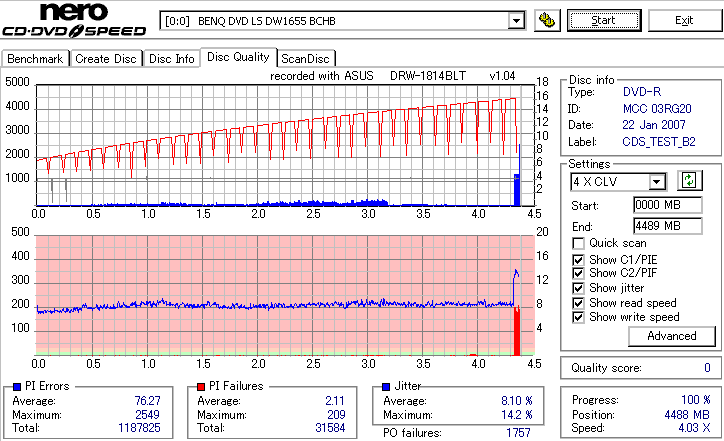724x441 pixels.
Task: Click the Position value 4488 MB
Action: point(687,415)
